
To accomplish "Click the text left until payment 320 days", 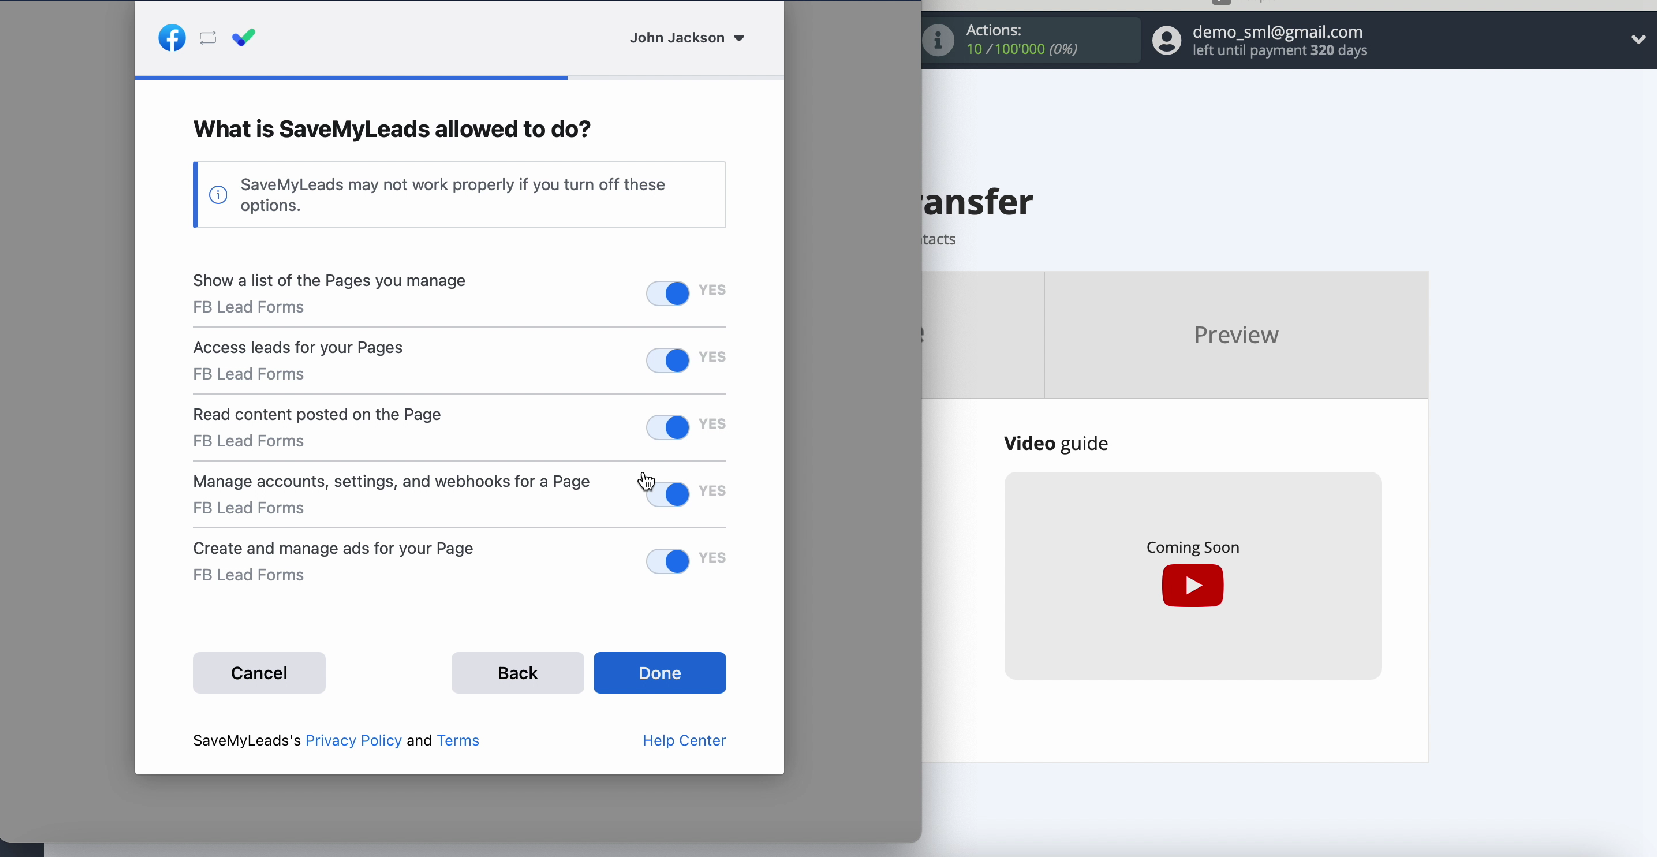I will click(1279, 51).
